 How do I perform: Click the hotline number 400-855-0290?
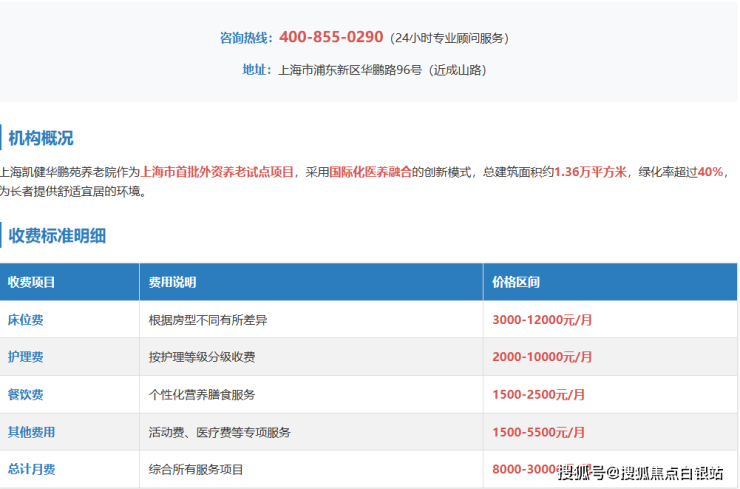(331, 37)
